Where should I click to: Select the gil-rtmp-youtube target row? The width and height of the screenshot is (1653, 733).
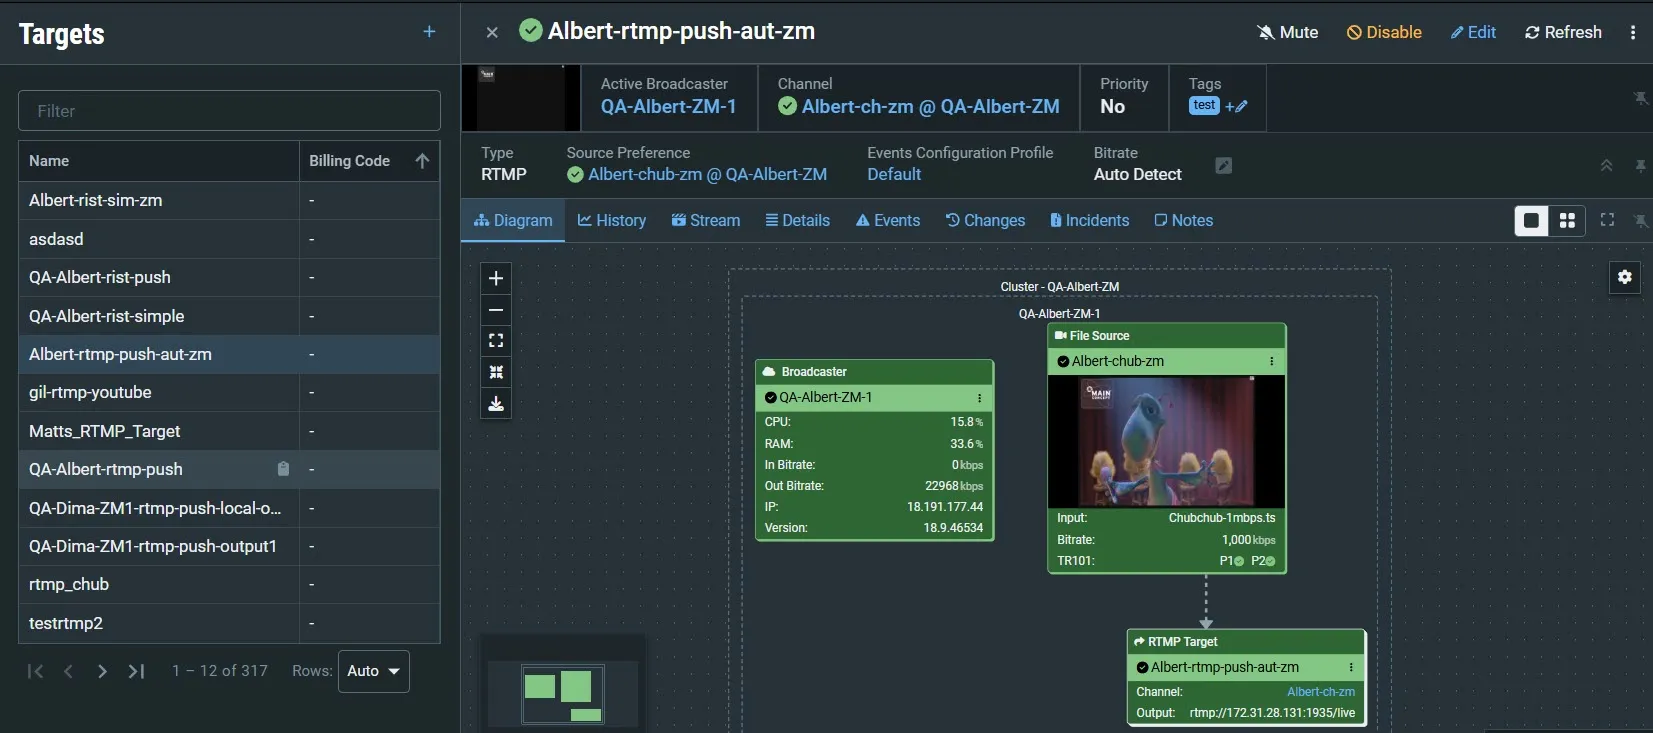coord(229,393)
